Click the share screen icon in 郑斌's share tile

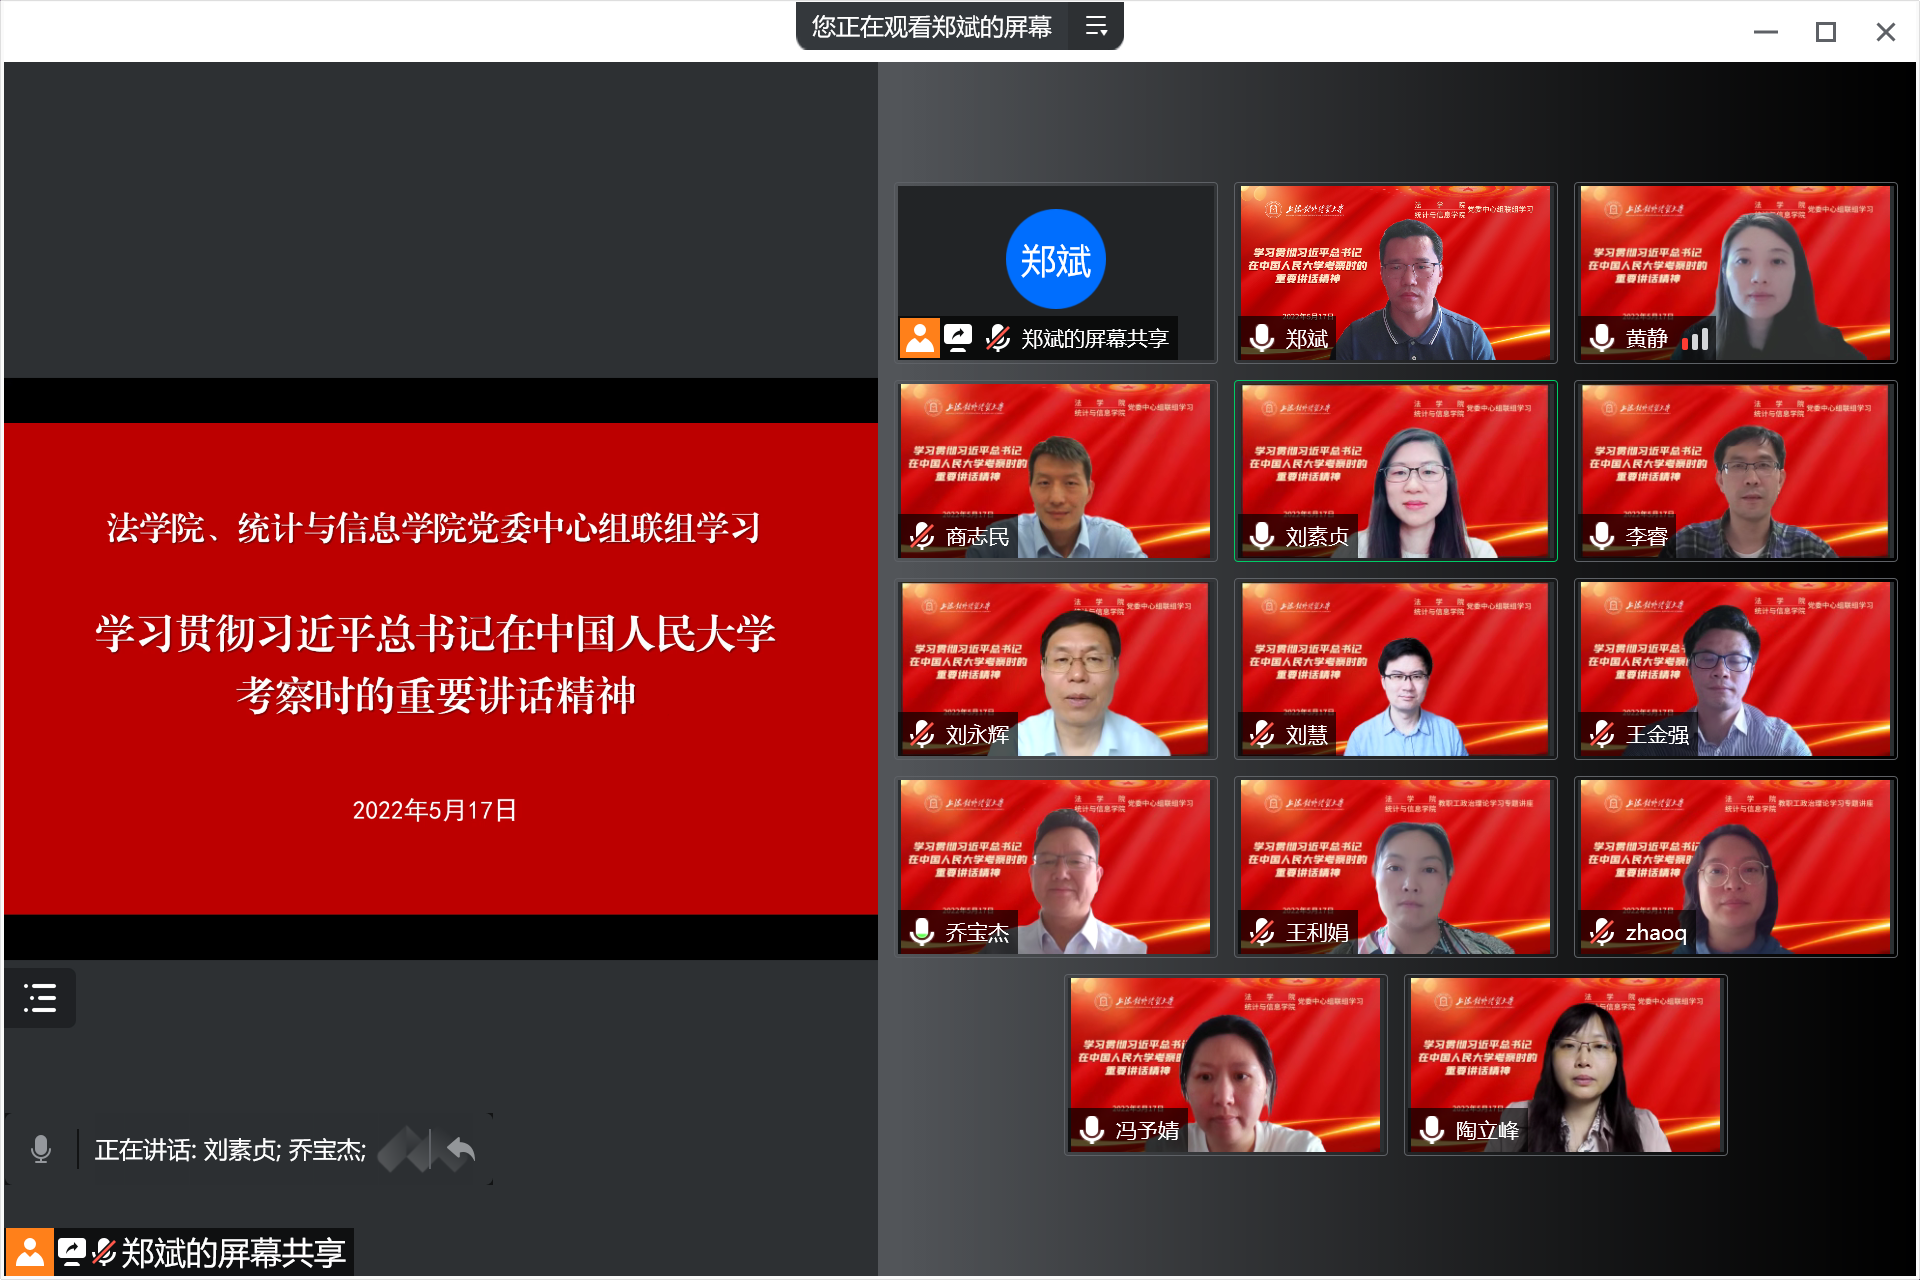pos(958,338)
